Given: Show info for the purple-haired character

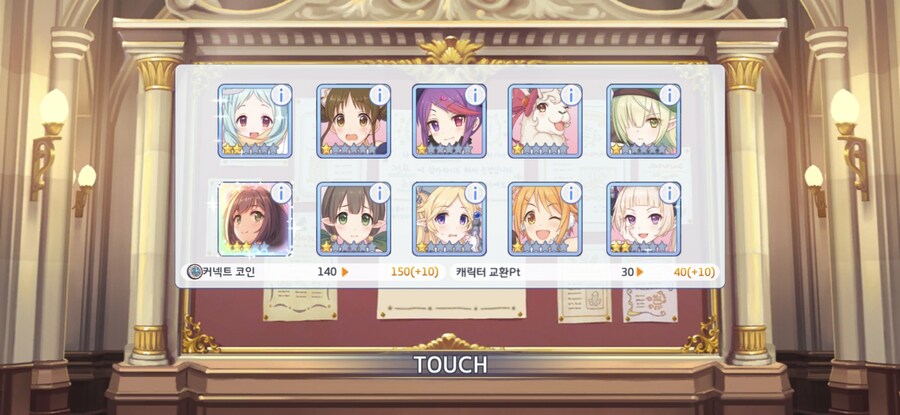Looking at the screenshot, I should coord(475,95).
